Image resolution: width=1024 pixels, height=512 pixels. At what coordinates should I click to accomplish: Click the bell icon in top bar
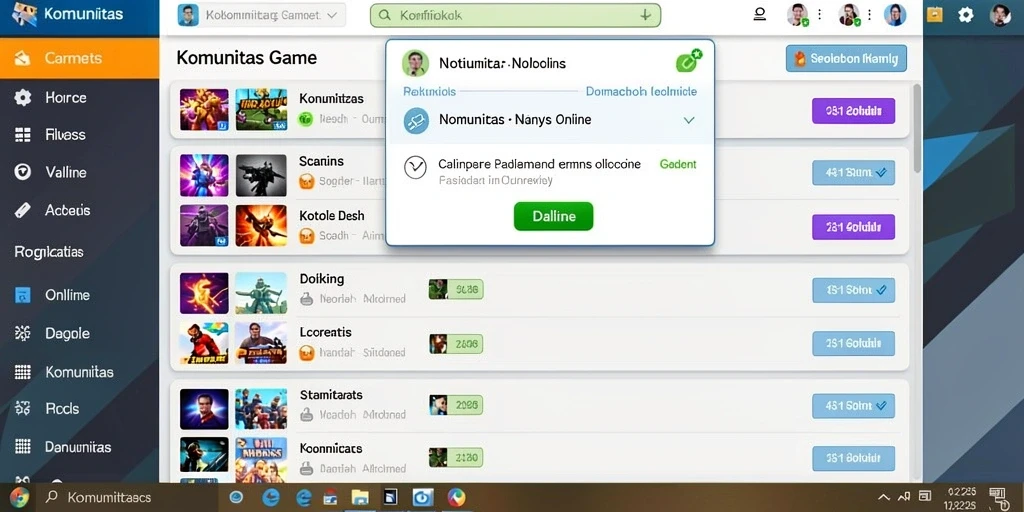tap(760, 14)
